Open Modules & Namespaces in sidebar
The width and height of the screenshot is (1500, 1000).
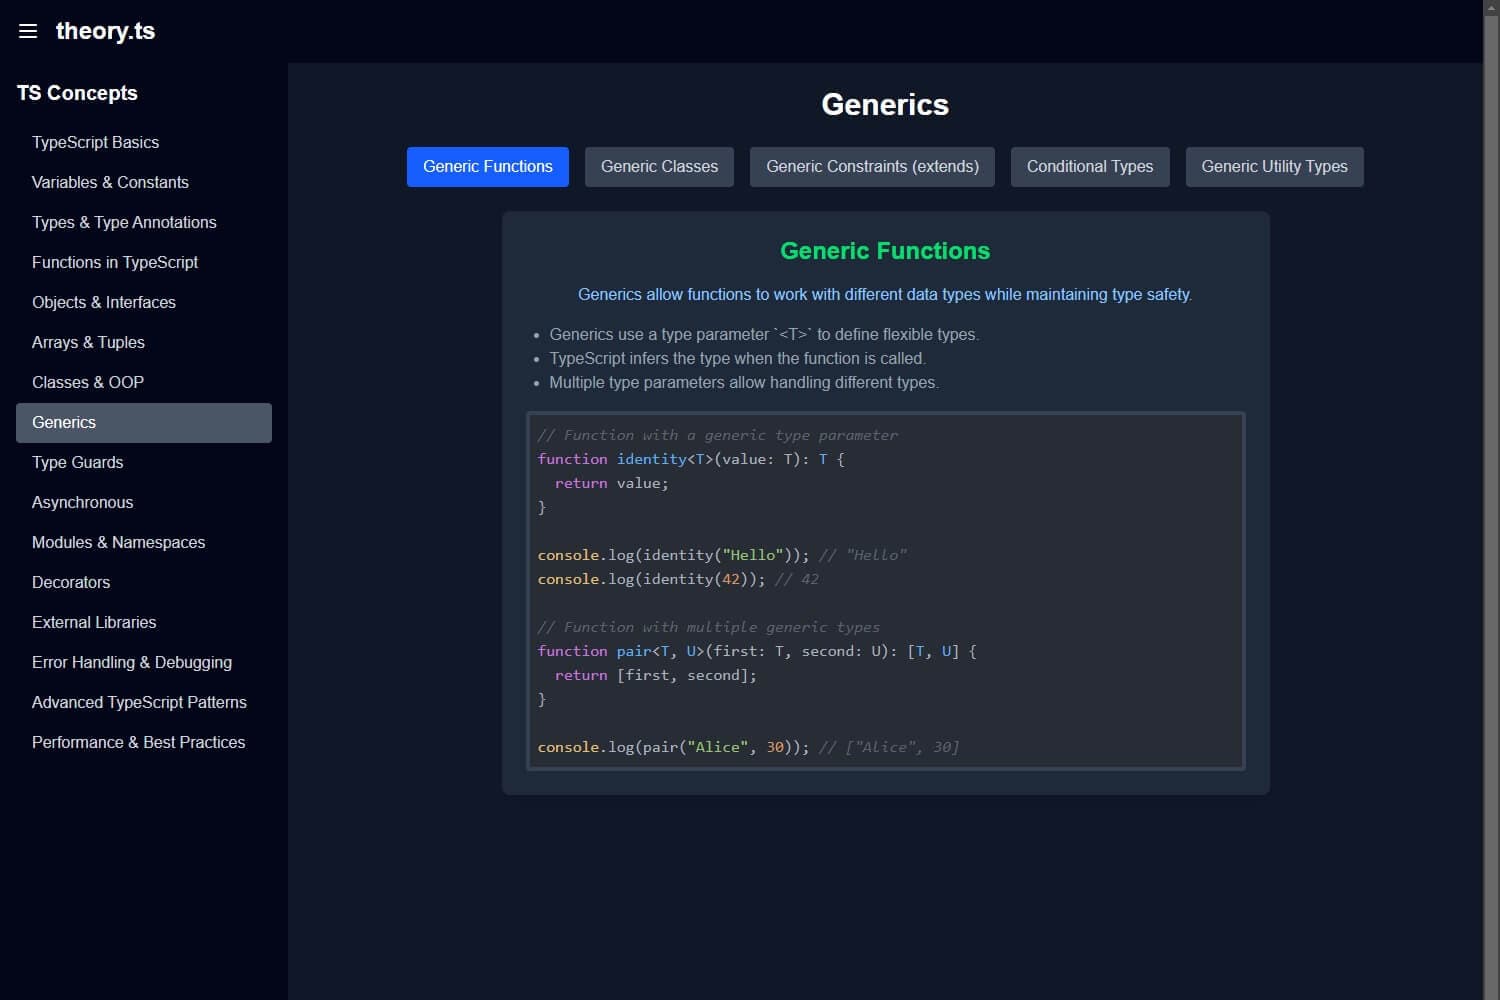click(x=144, y=543)
